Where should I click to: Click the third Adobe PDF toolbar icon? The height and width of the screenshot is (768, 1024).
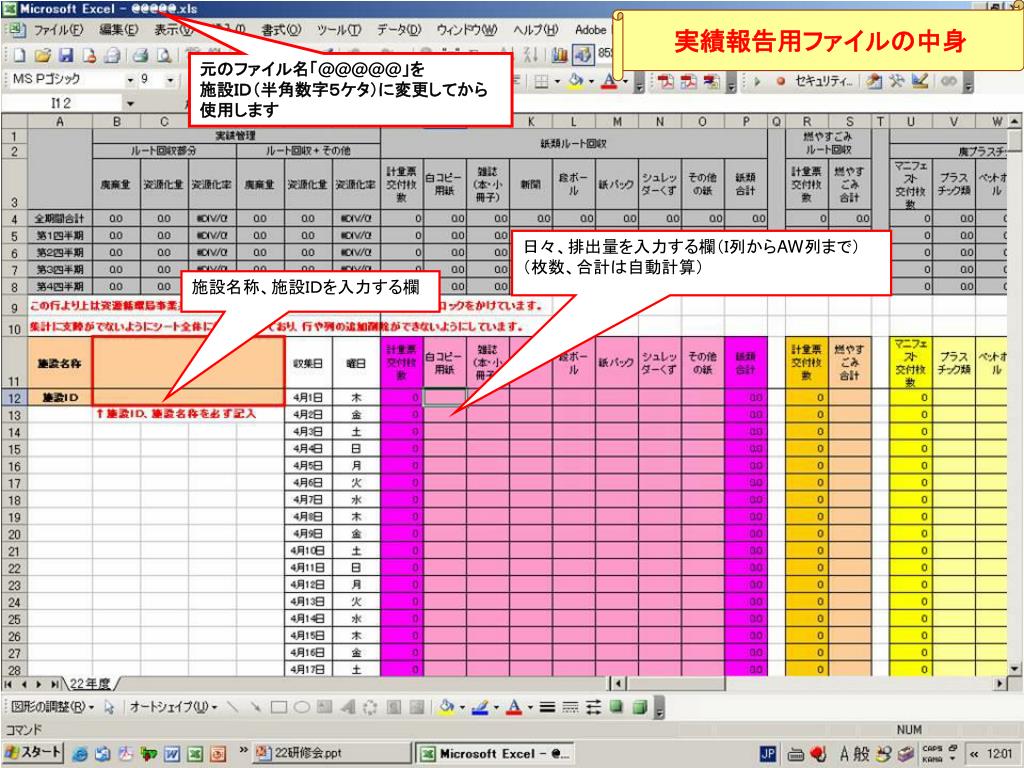712,82
